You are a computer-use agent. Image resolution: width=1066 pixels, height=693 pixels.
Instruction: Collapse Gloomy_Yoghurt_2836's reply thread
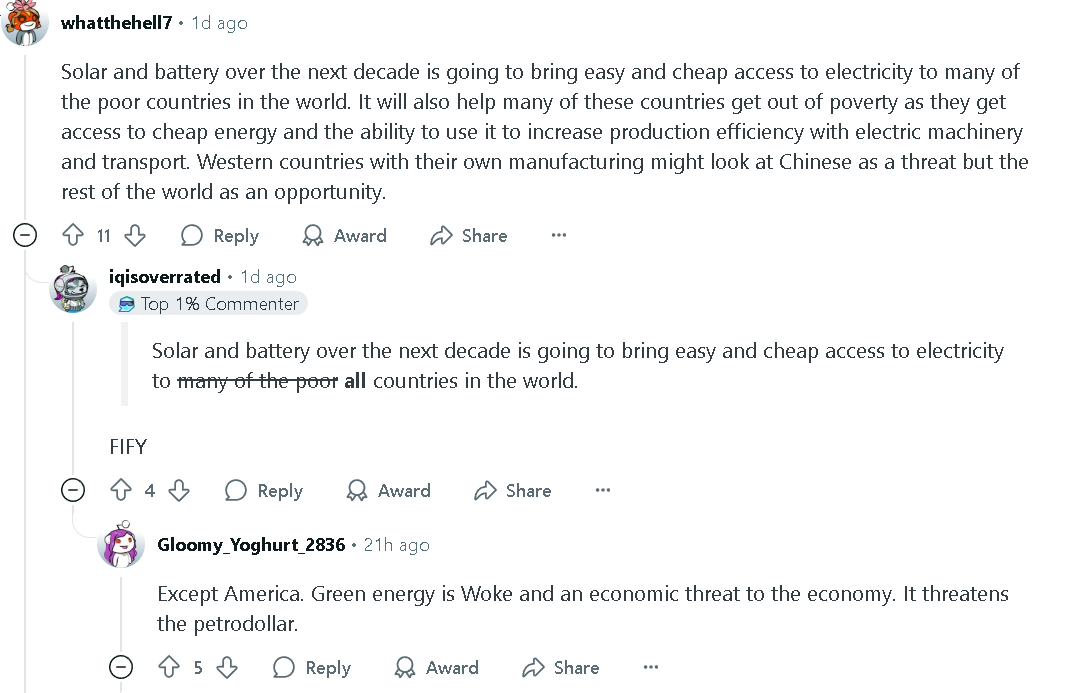click(120, 668)
